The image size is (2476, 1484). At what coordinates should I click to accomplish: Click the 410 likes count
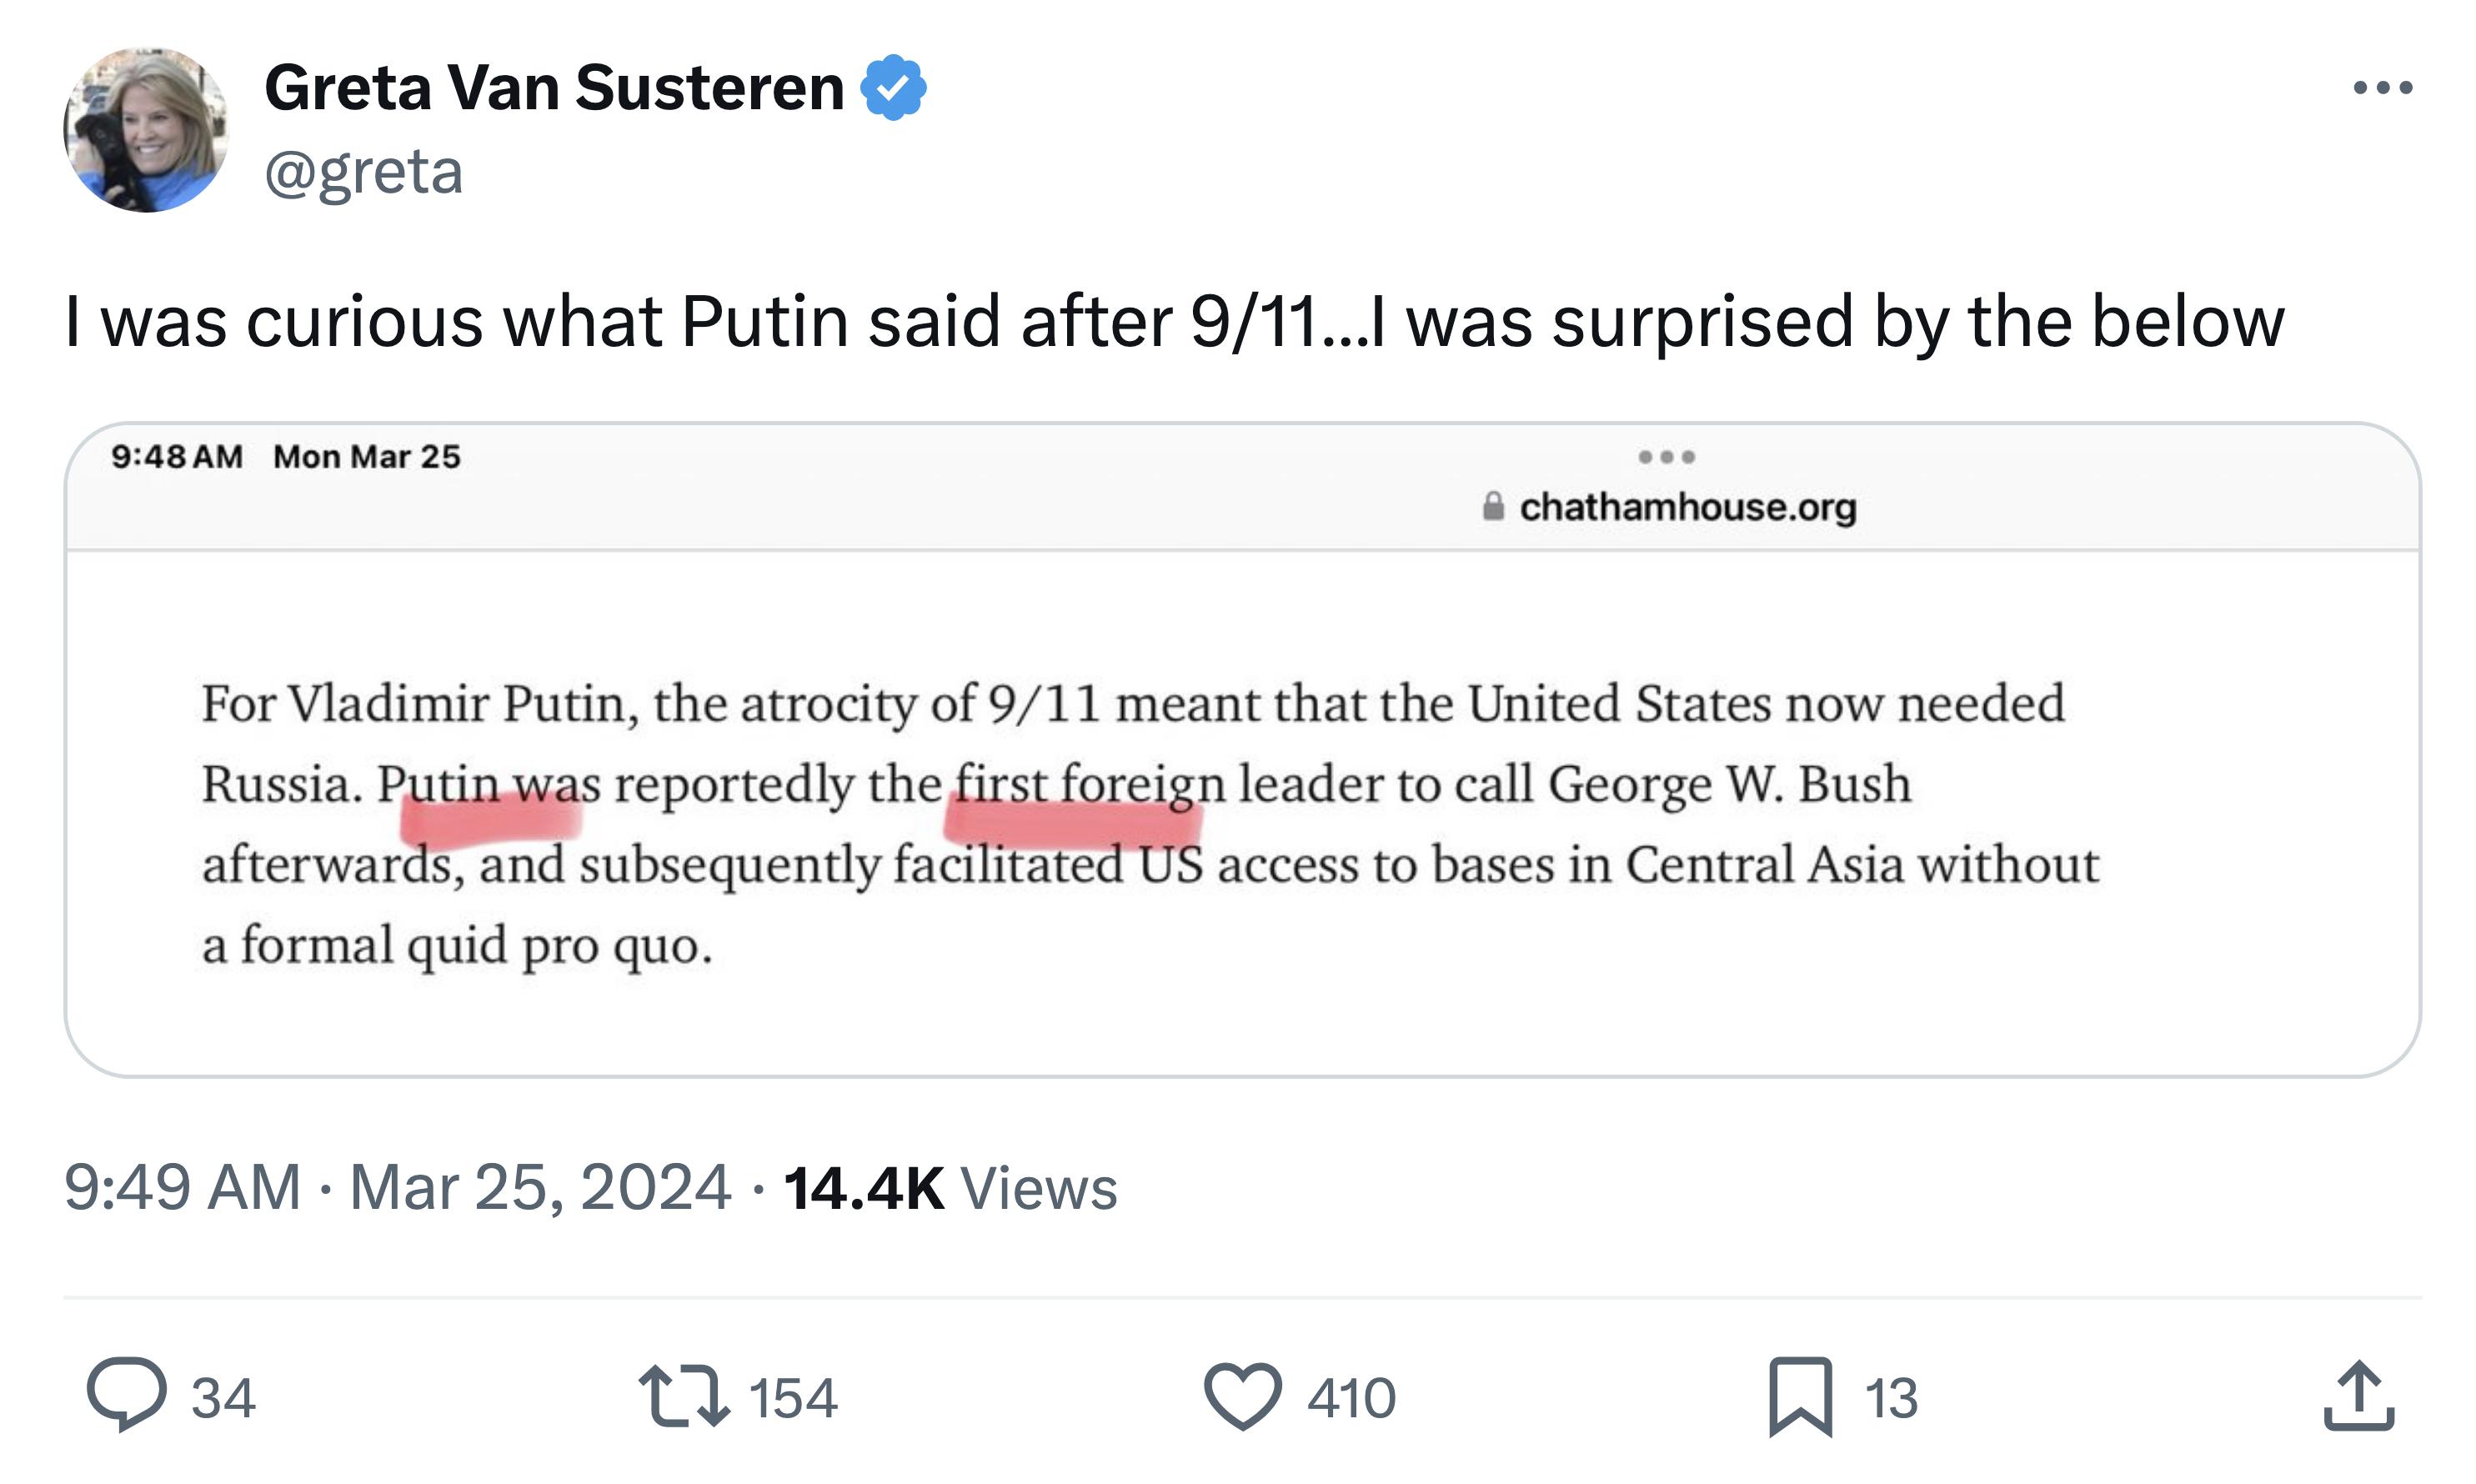(x=1351, y=1398)
